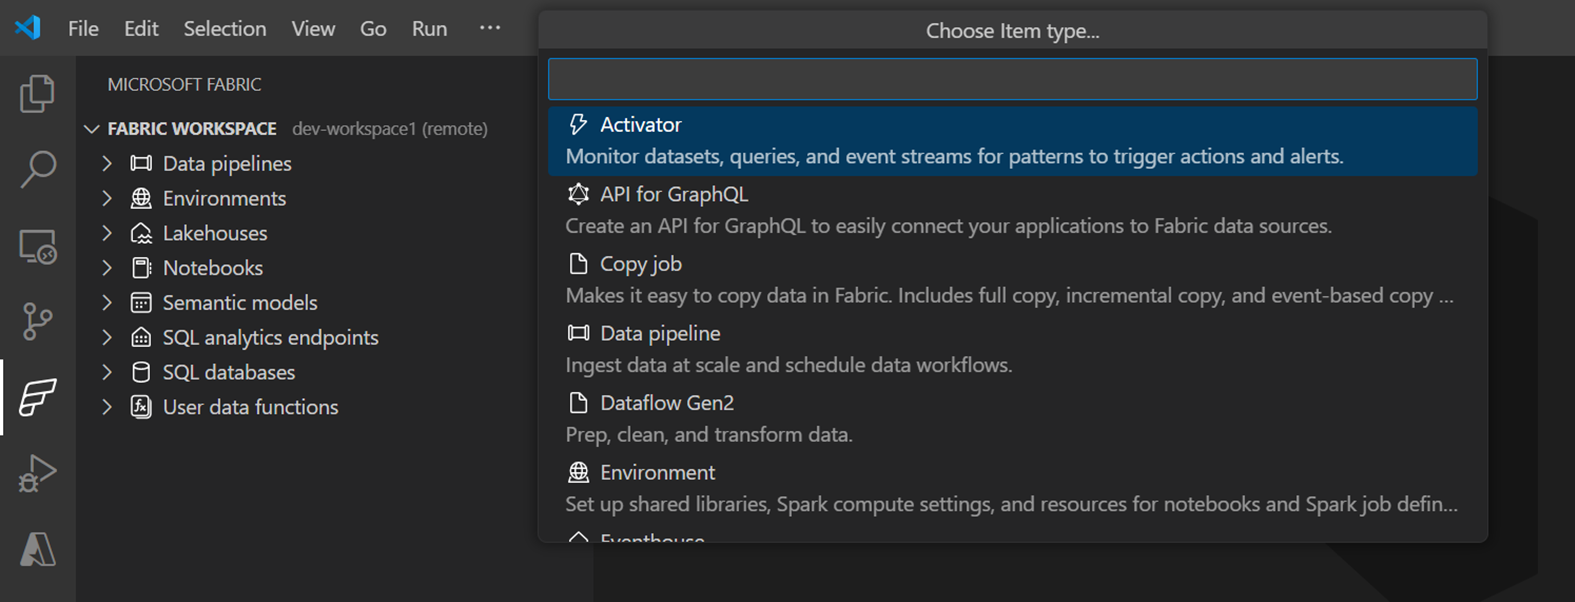Expand the SQL analytics endpoints node
Viewport: 1575px width, 602px height.
click(x=107, y=337)
